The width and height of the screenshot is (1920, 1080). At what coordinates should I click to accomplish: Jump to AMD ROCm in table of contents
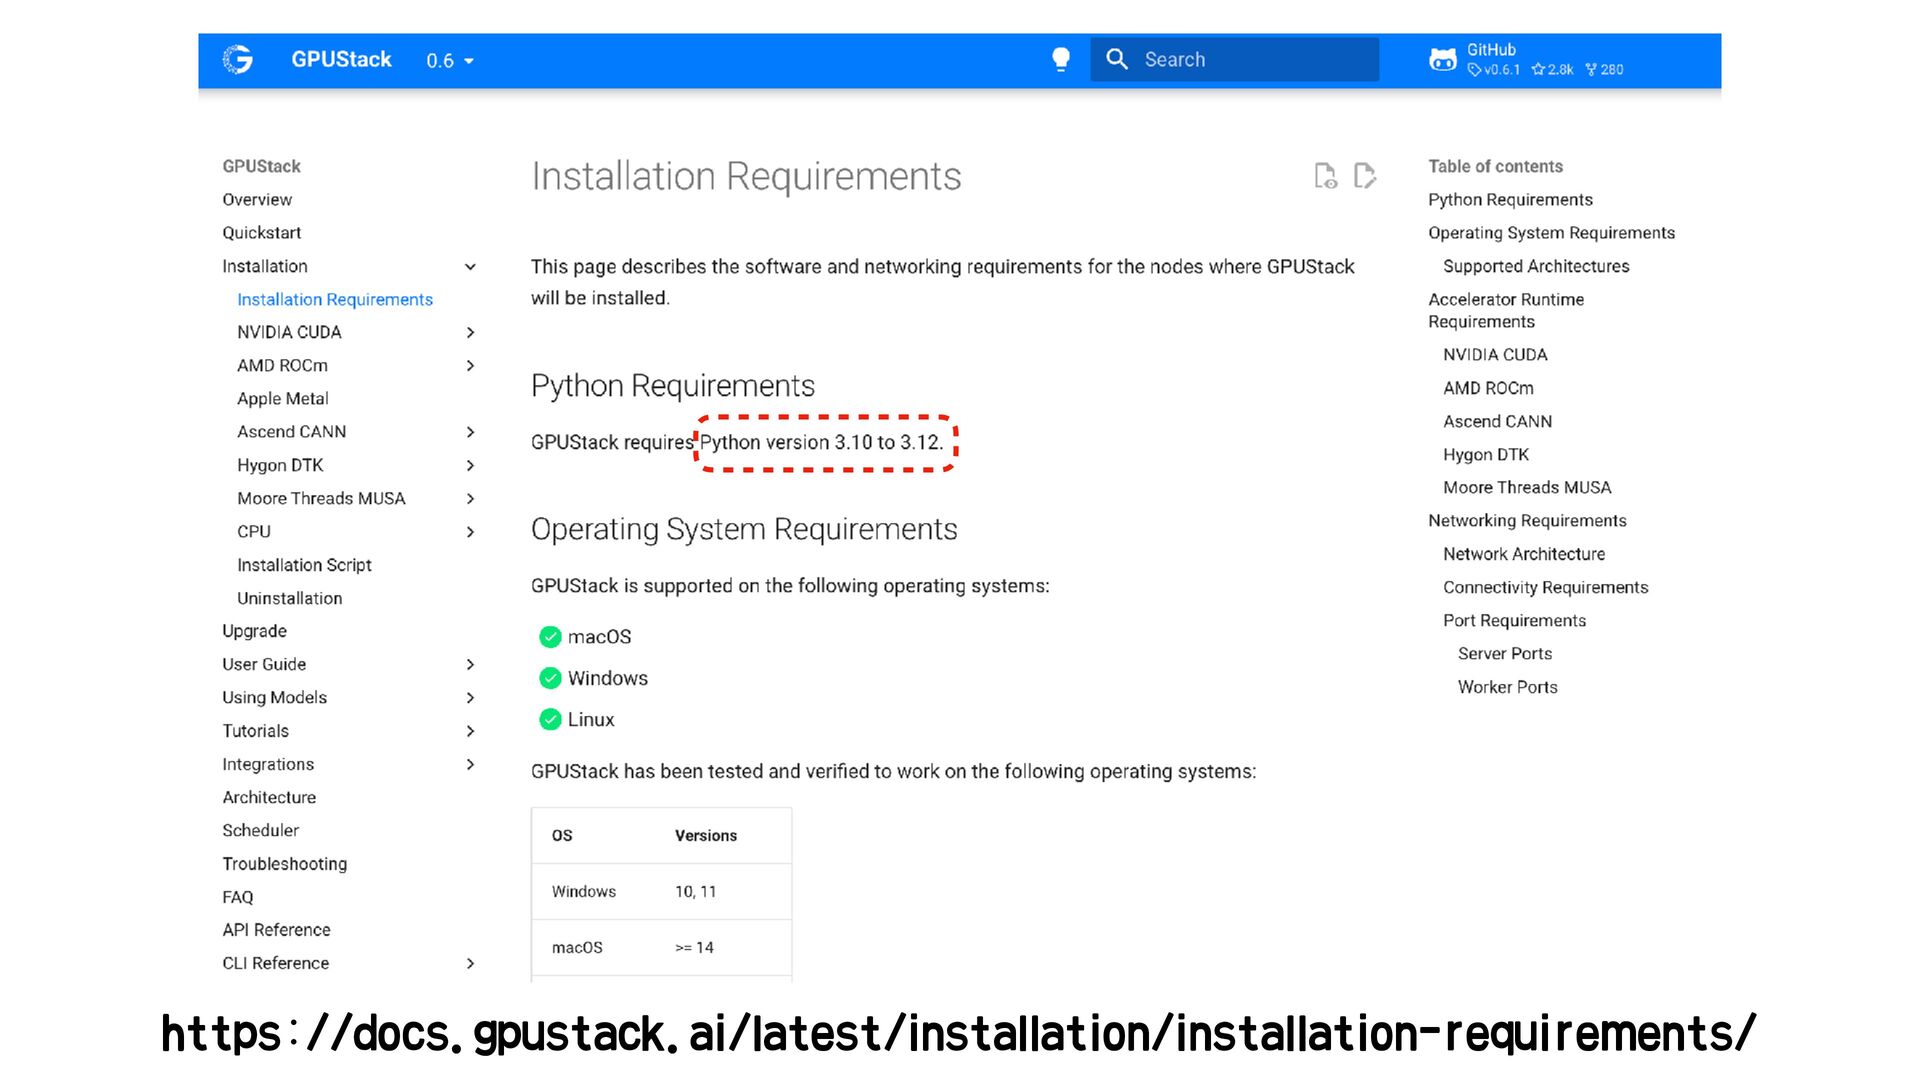point(1488,388)
